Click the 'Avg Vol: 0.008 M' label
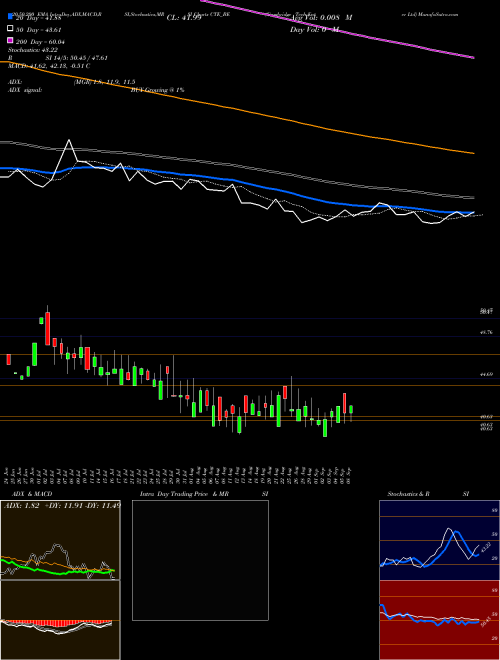Screen dimensions: 500x660 (x=322, y=18)
